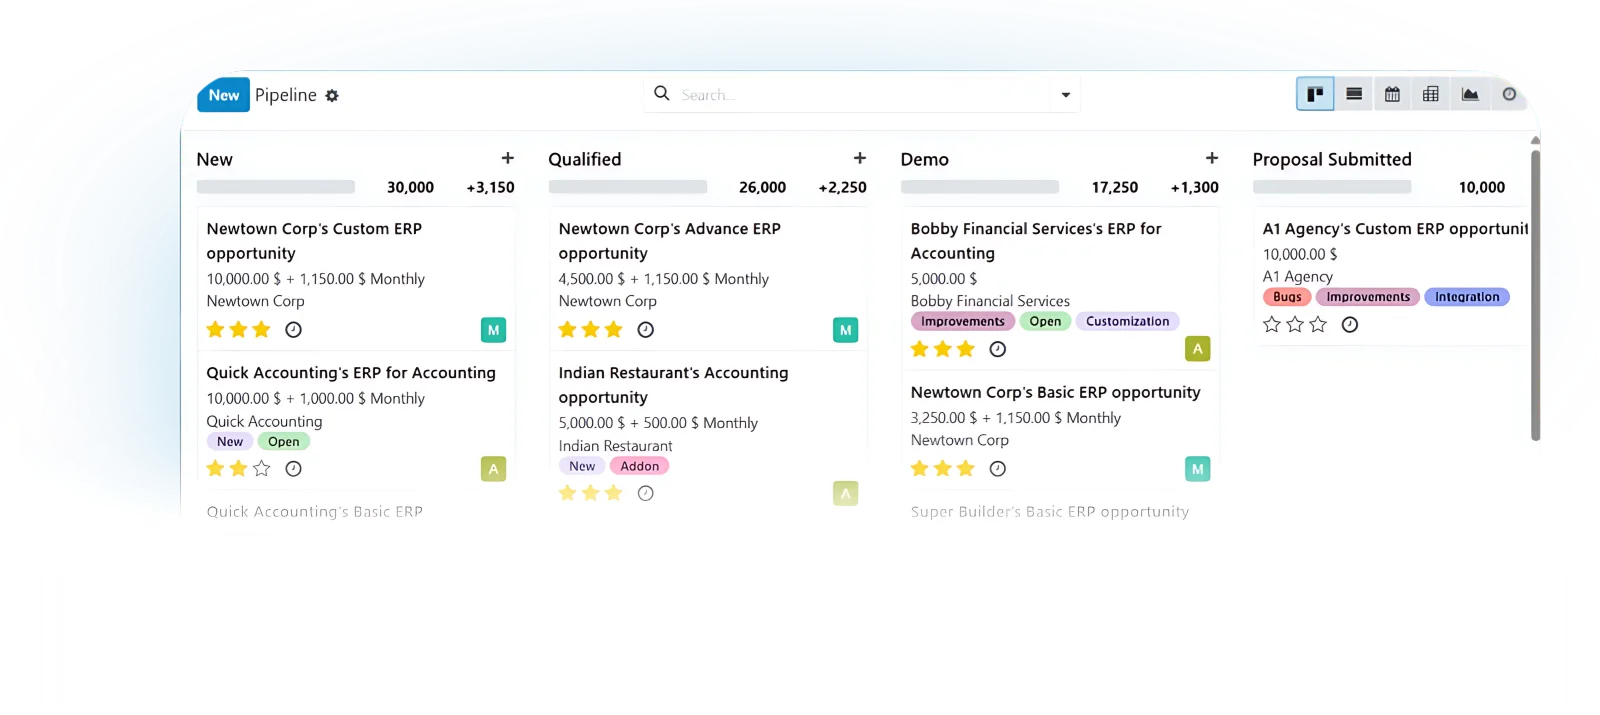This screenshot has height=715, width=1600.
Task: Open activity clock on Newtown Custom ERP card
Action: [293, 330]
